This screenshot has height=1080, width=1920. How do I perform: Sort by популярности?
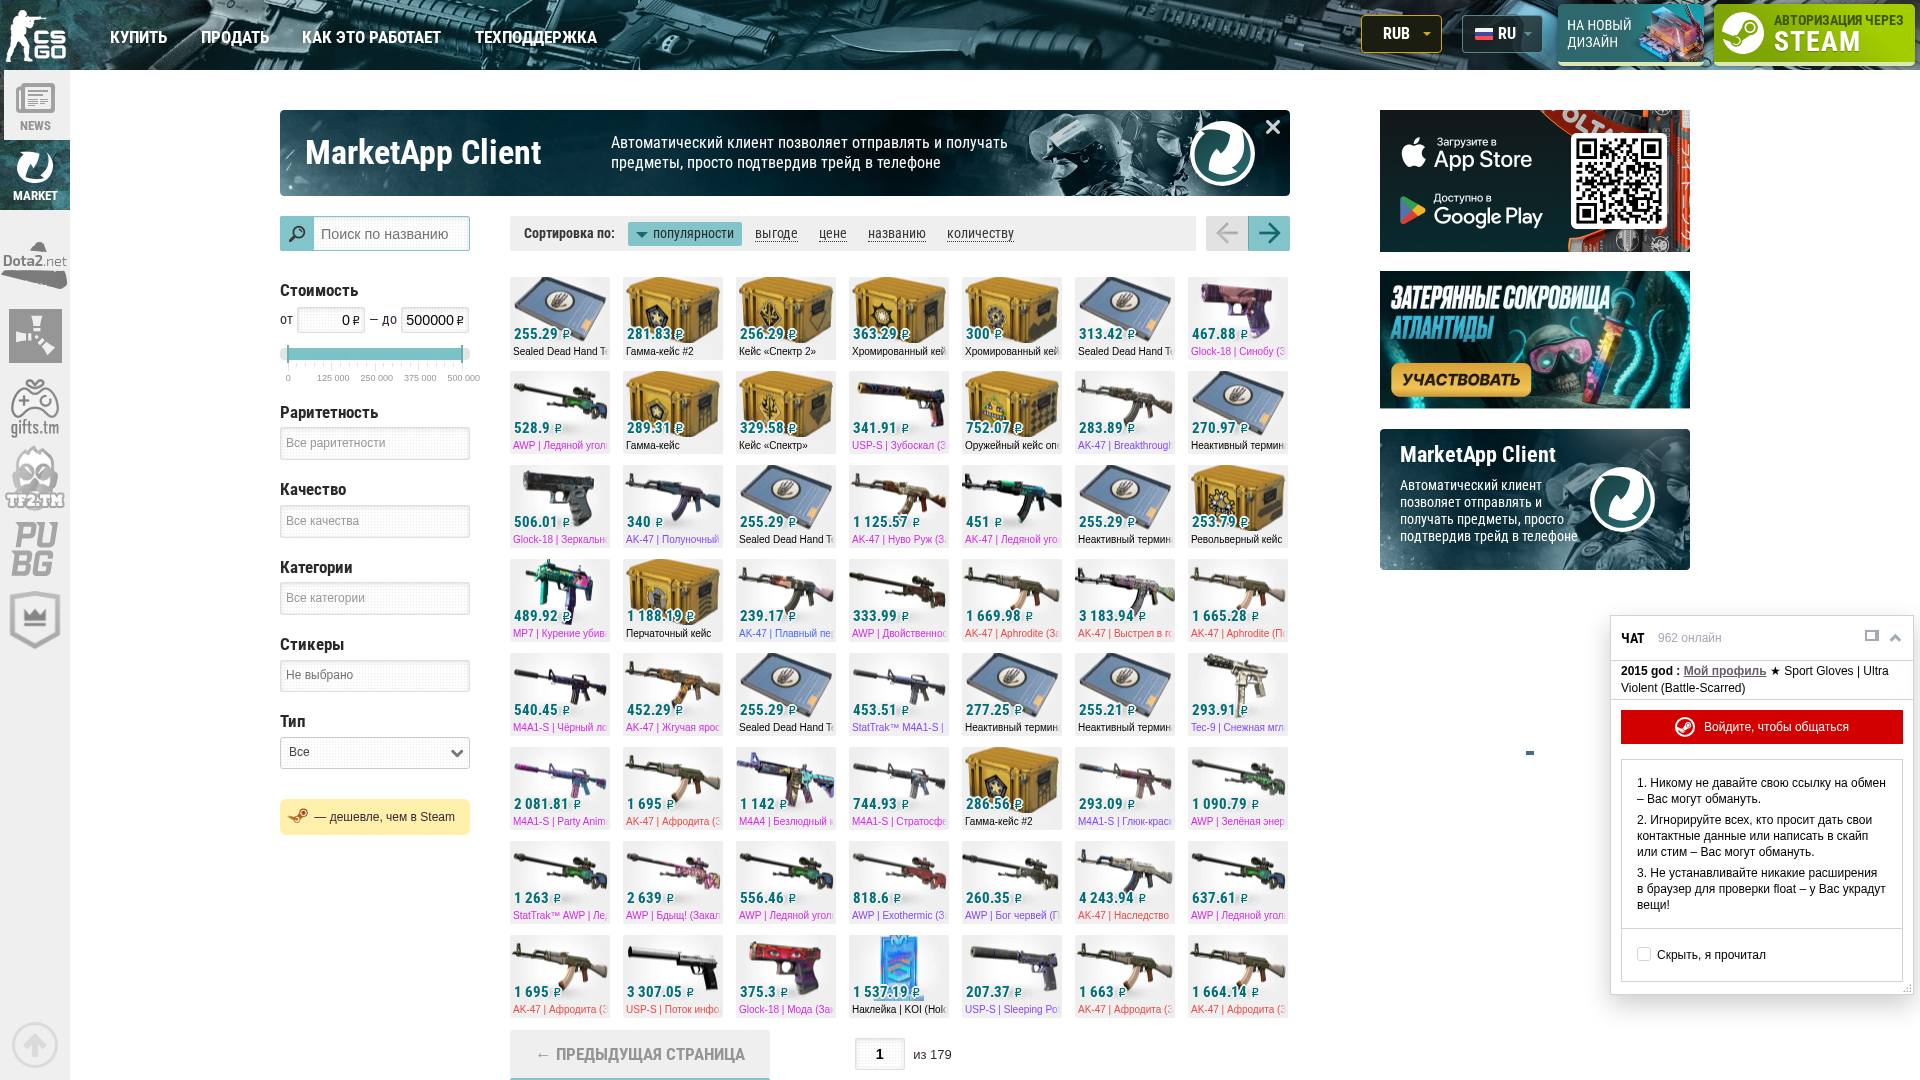coord(685,234)
